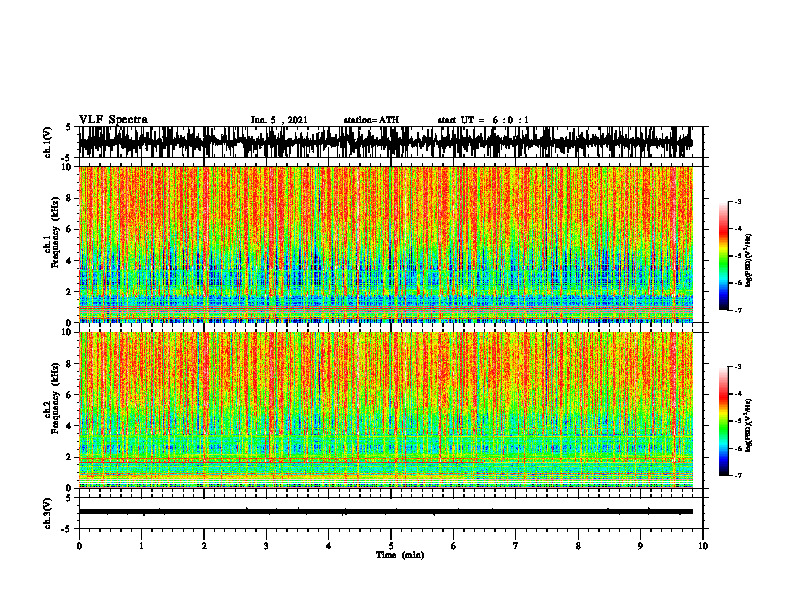Click the "VLF Spectra" title text
The width and height of the screenshot is (792, 612).
pyautogui.click(x=113, y=120)
